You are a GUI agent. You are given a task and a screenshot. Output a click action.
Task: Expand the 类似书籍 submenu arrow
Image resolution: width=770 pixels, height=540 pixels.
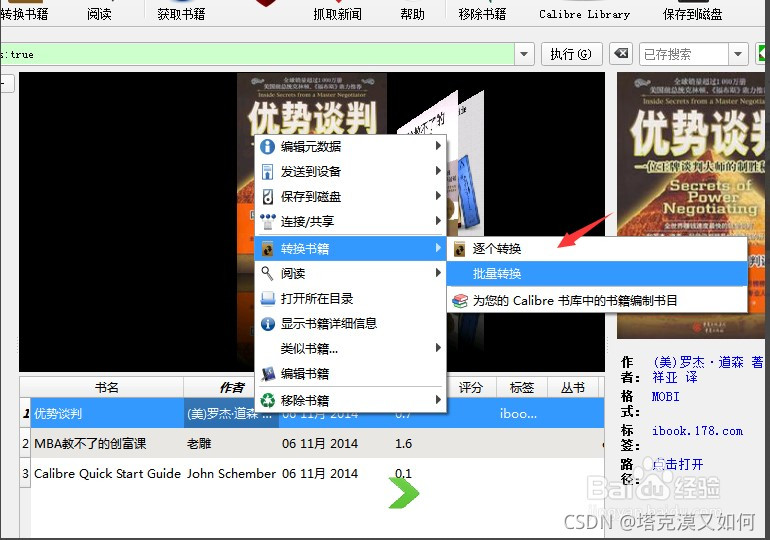(438, 348)
